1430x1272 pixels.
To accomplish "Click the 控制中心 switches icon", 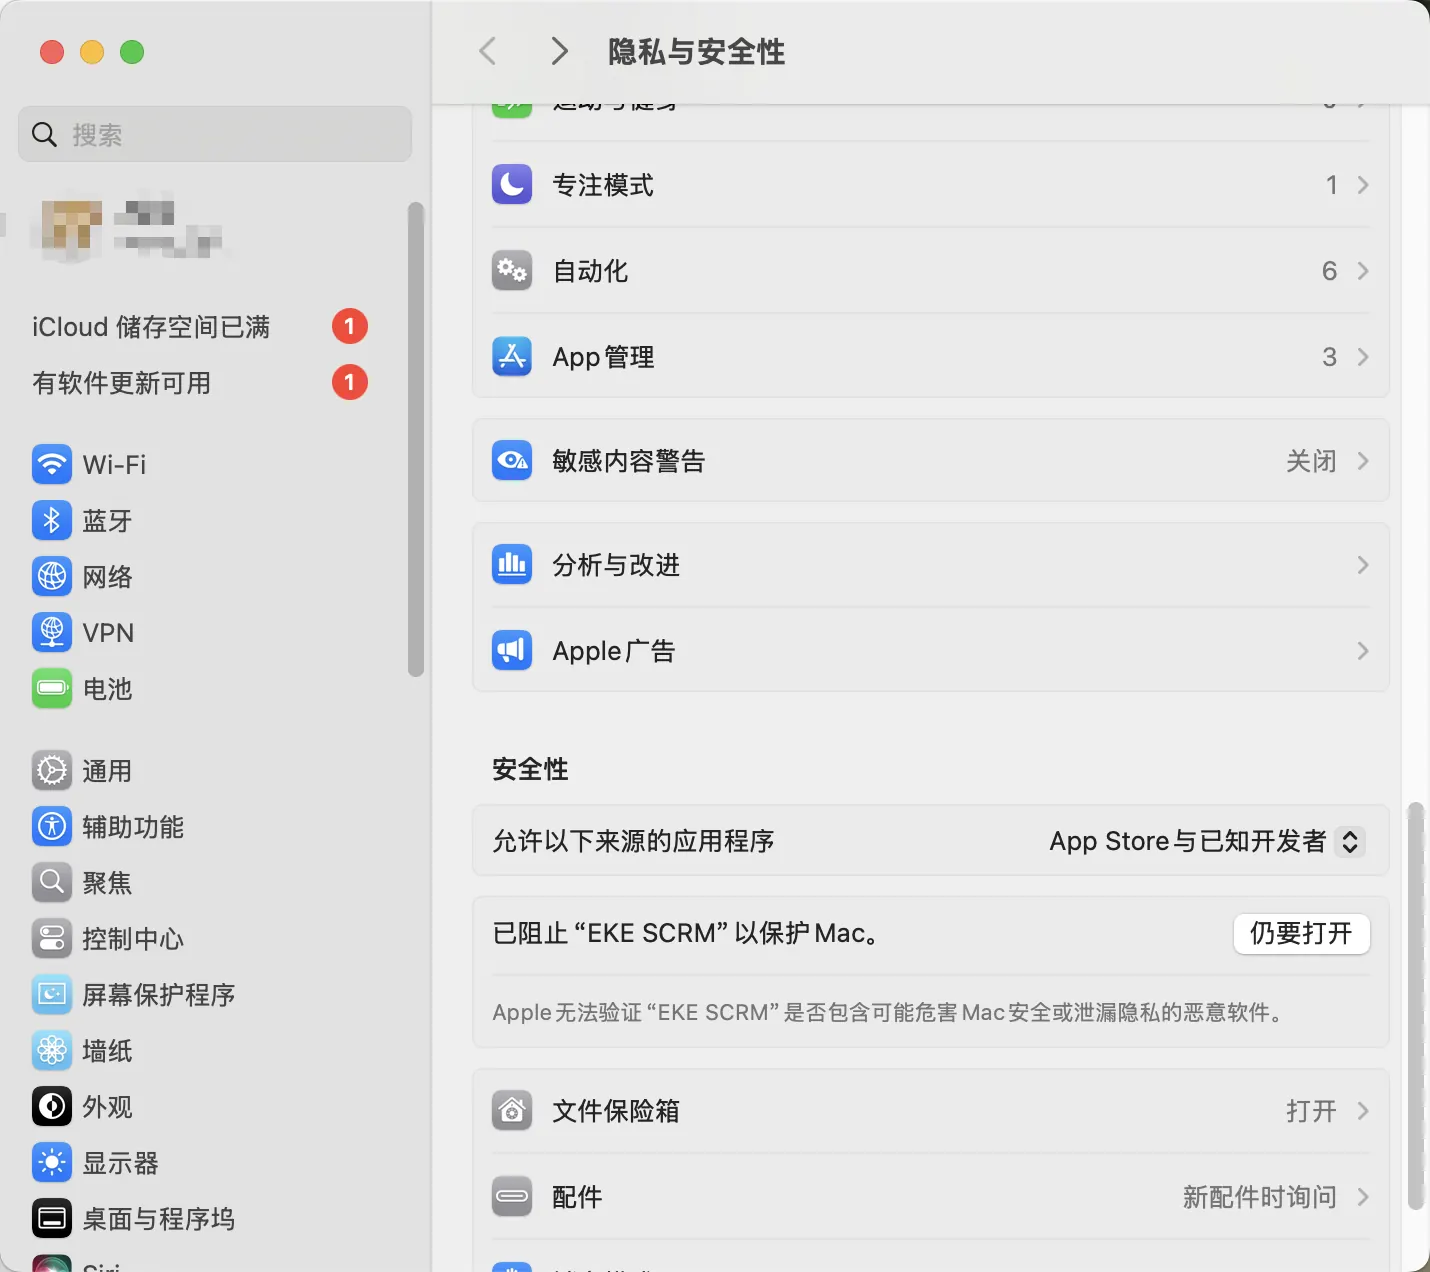I will (52, 938).
